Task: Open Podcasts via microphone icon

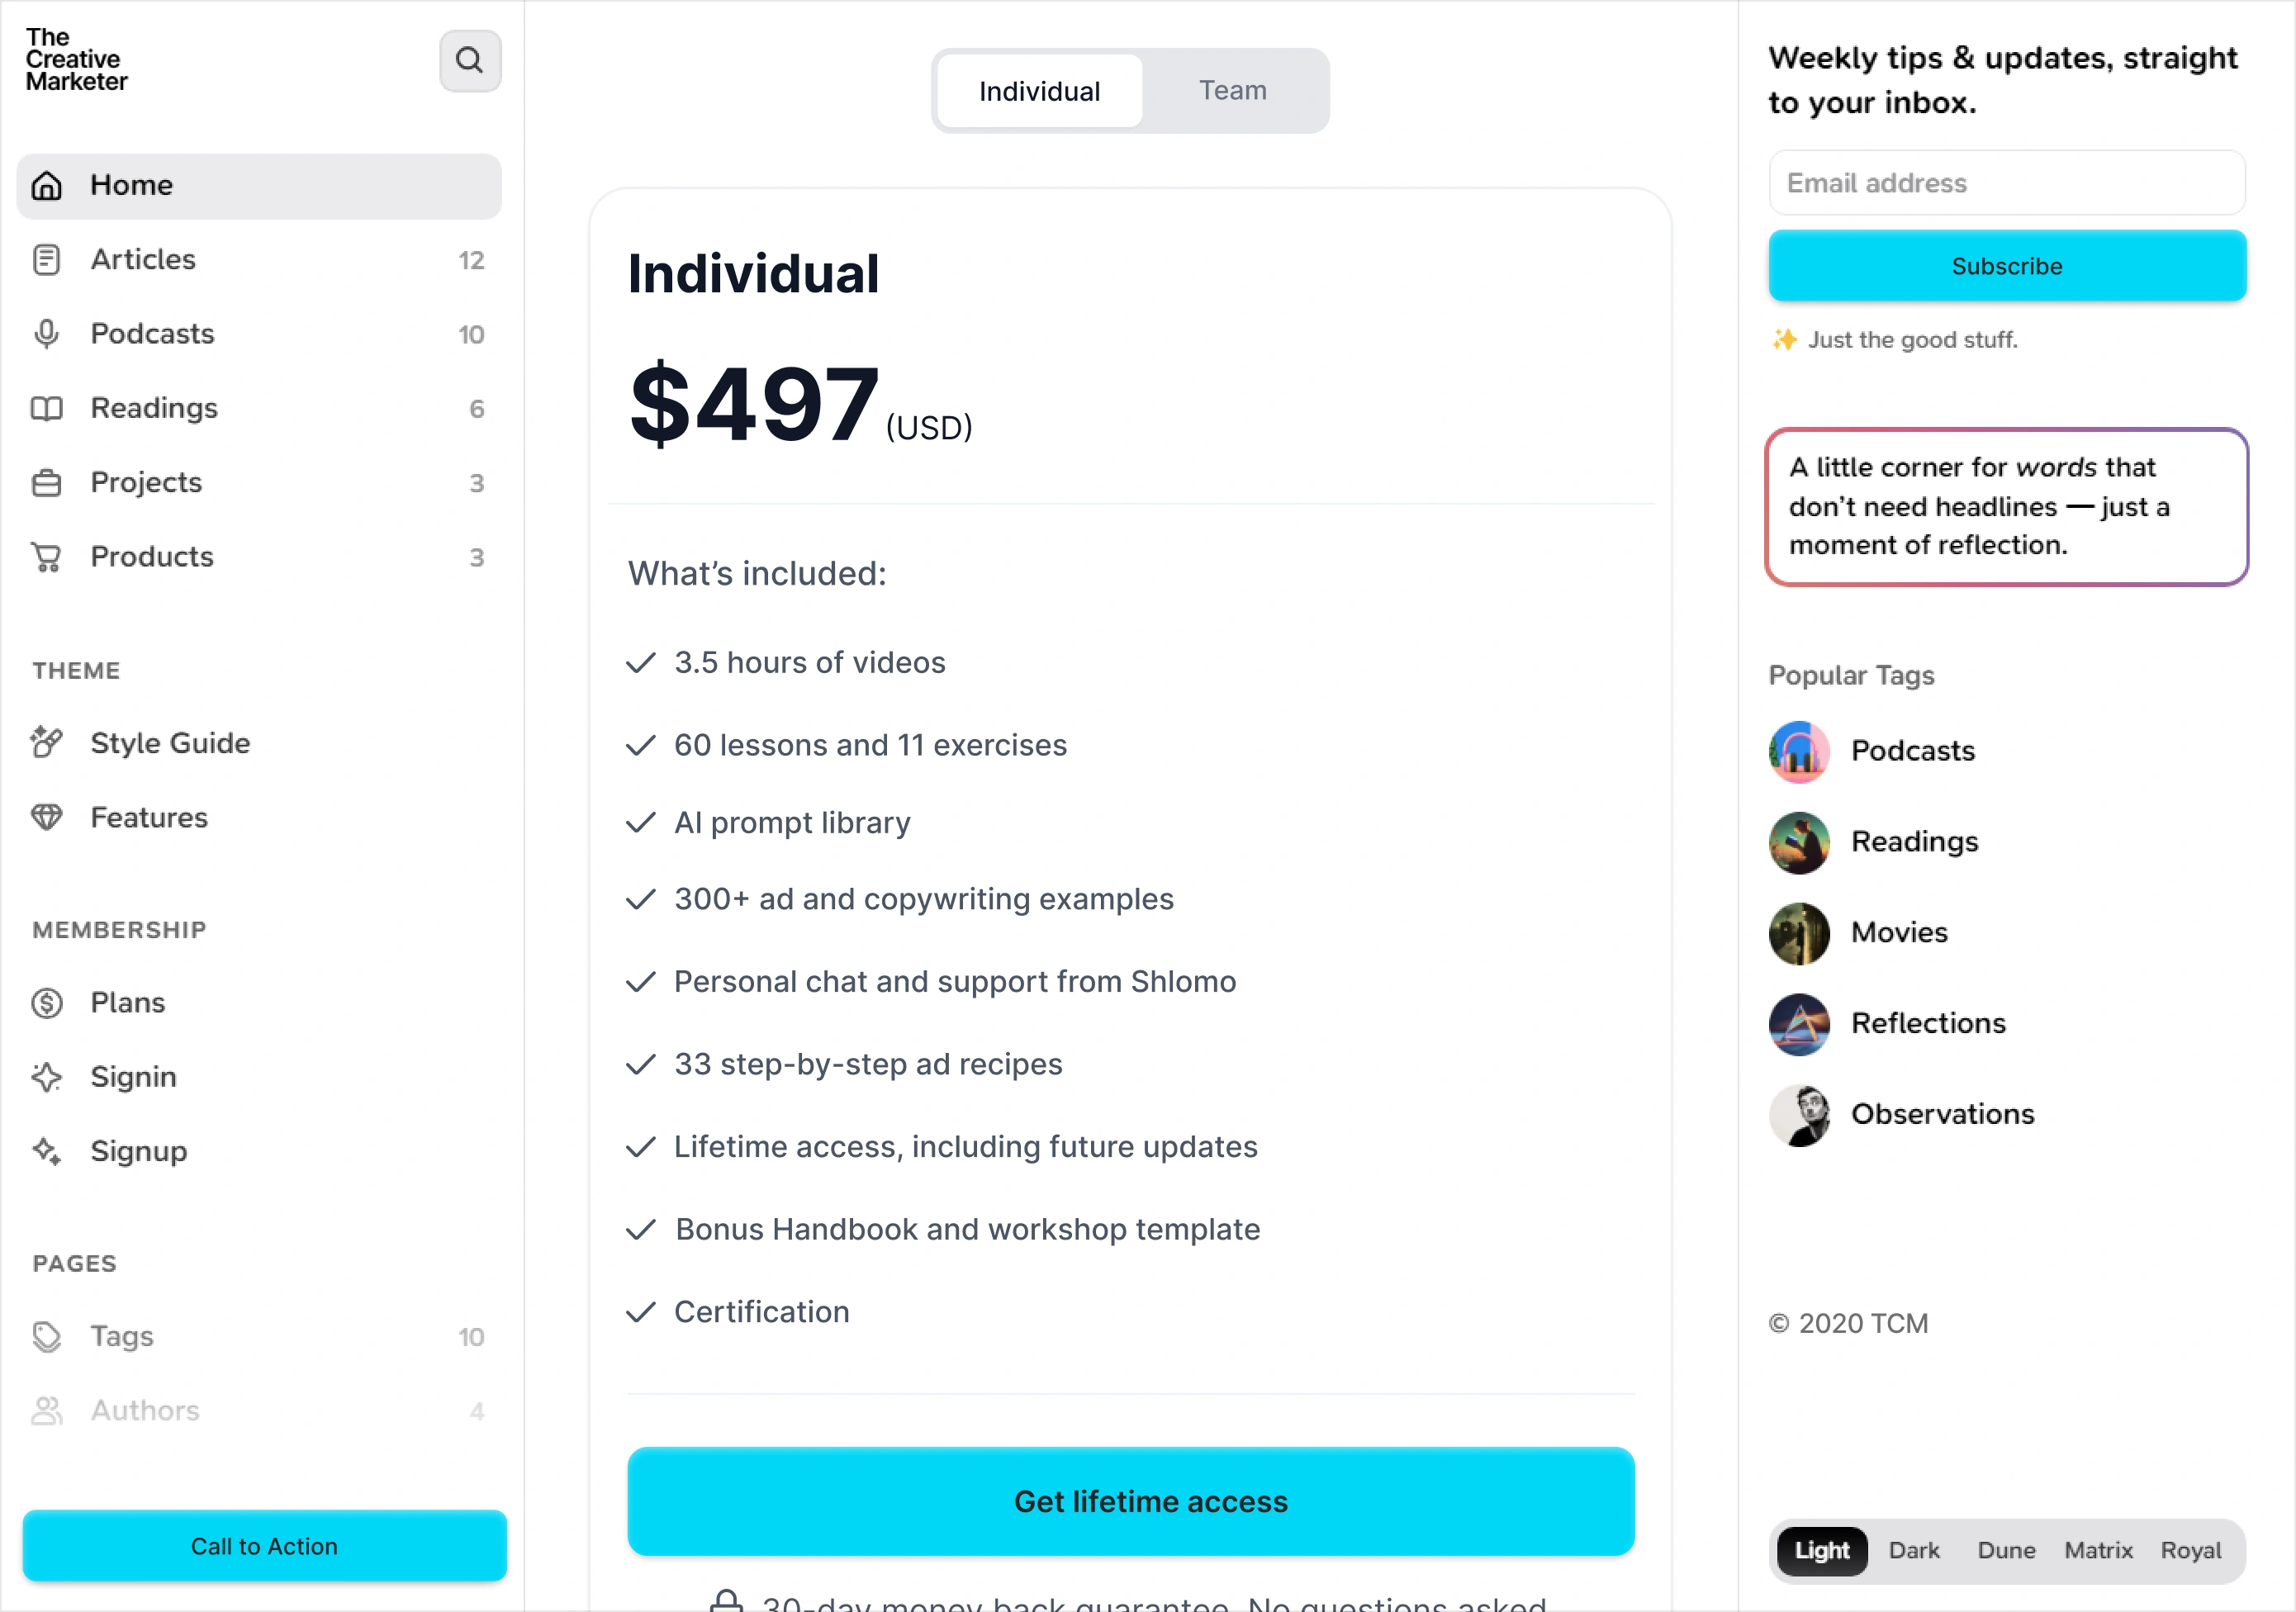Action: [x=47, y=334]
